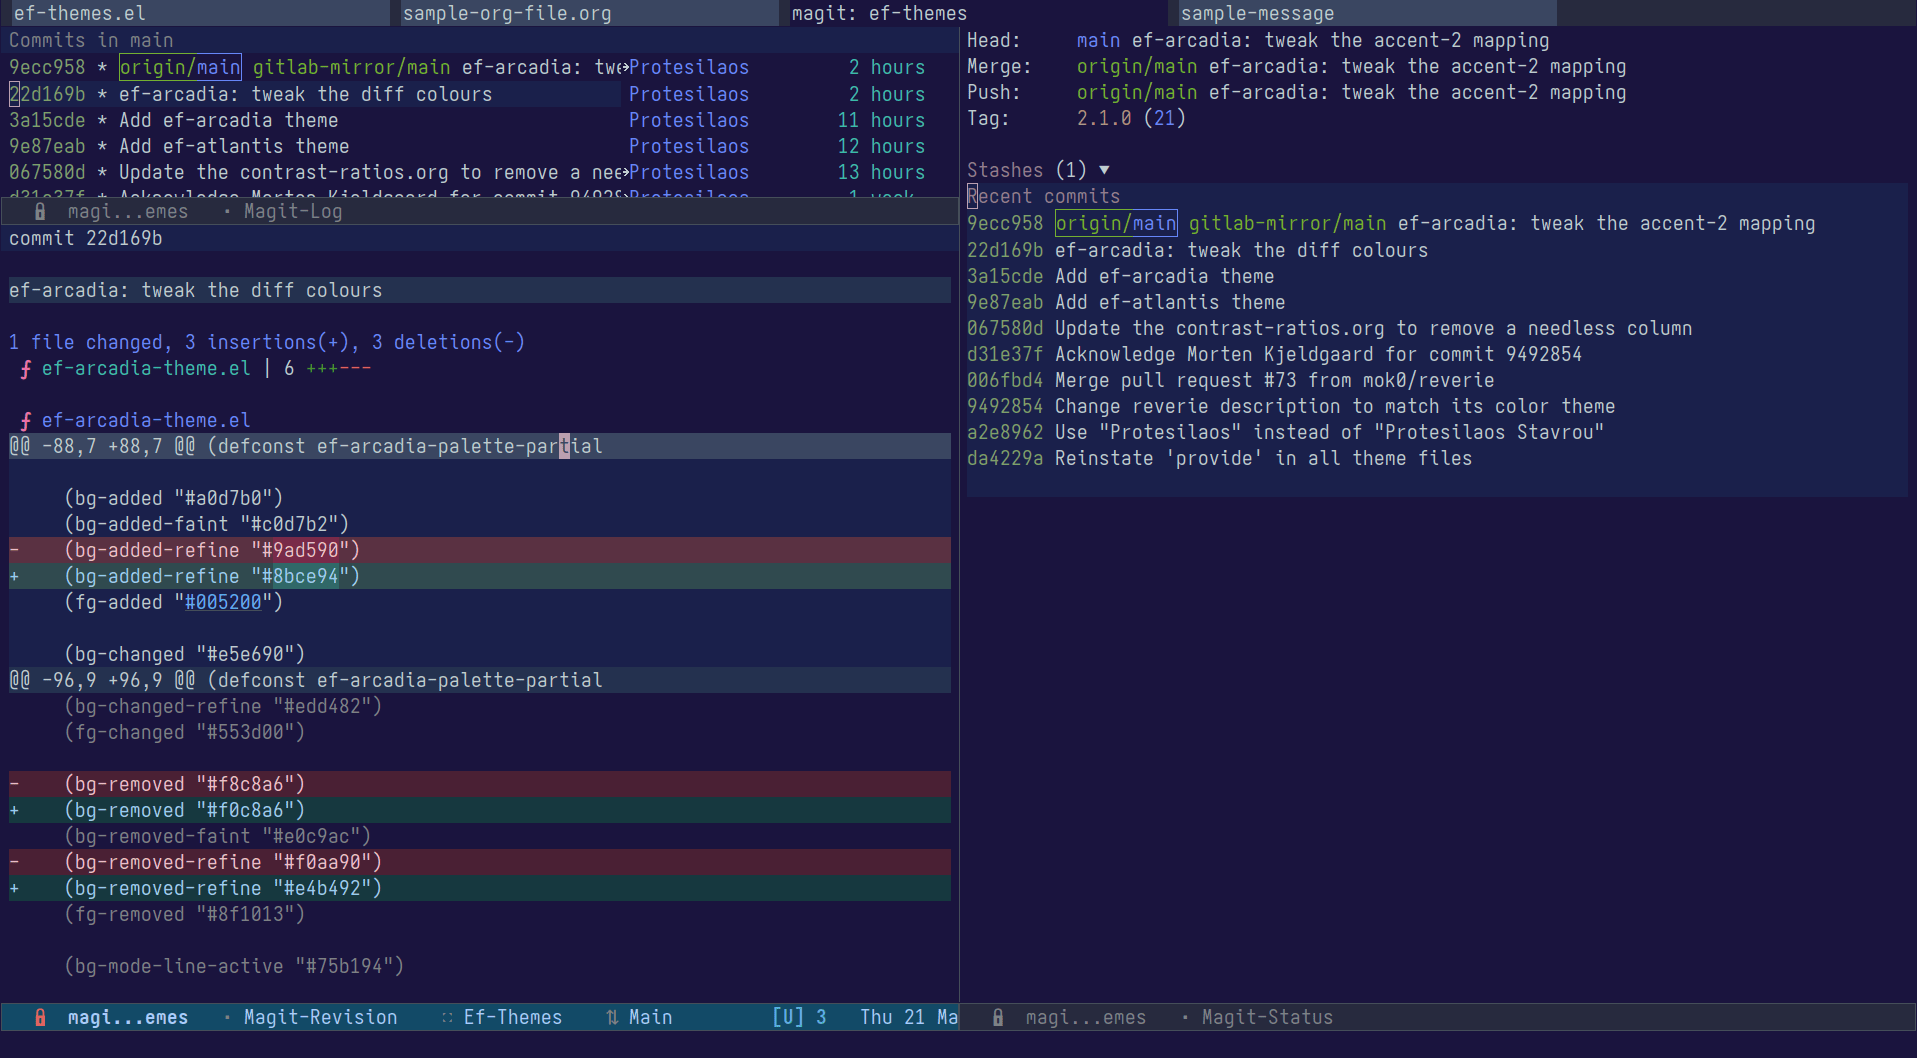Click the removed line bg-removed-refine #f0aa90

click(480, 862)
